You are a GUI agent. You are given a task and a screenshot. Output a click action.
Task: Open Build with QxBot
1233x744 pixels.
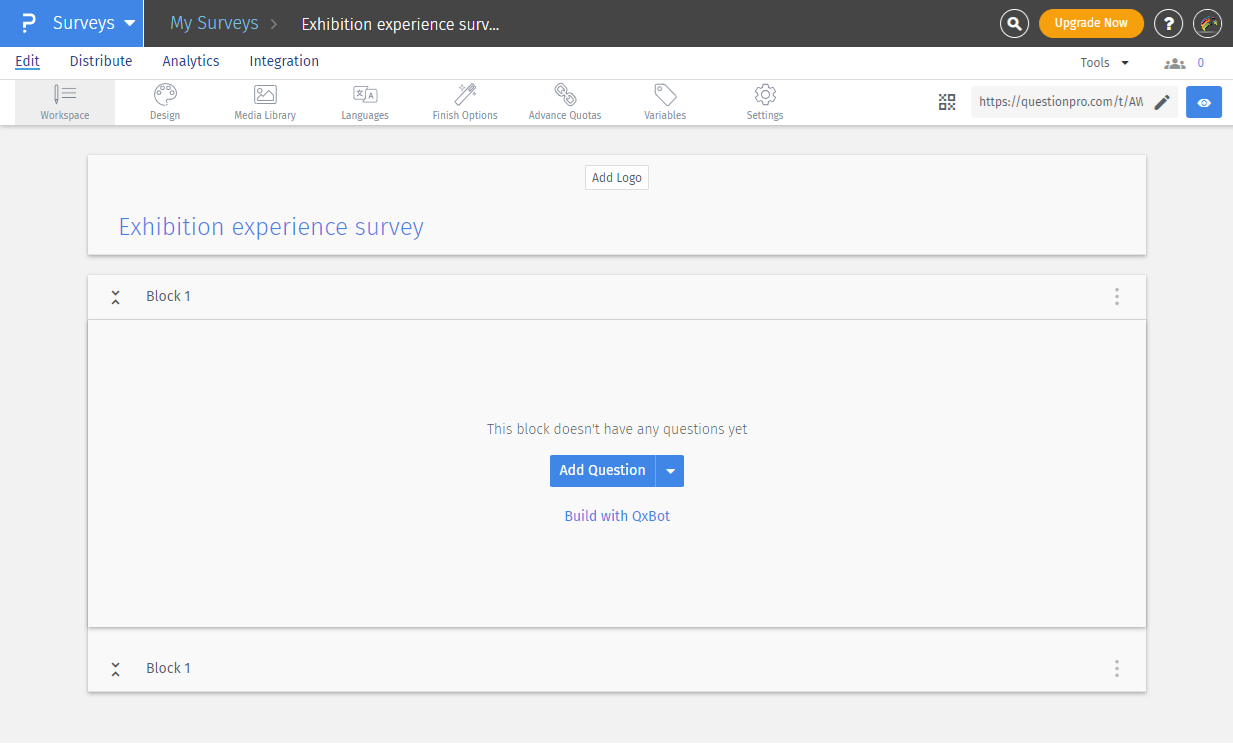[x=616, y=515]
